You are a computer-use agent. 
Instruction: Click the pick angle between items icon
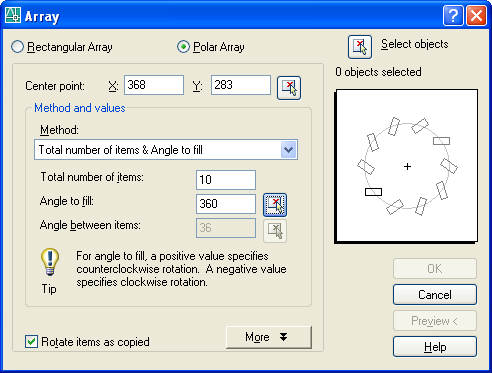tap(275, 231)
